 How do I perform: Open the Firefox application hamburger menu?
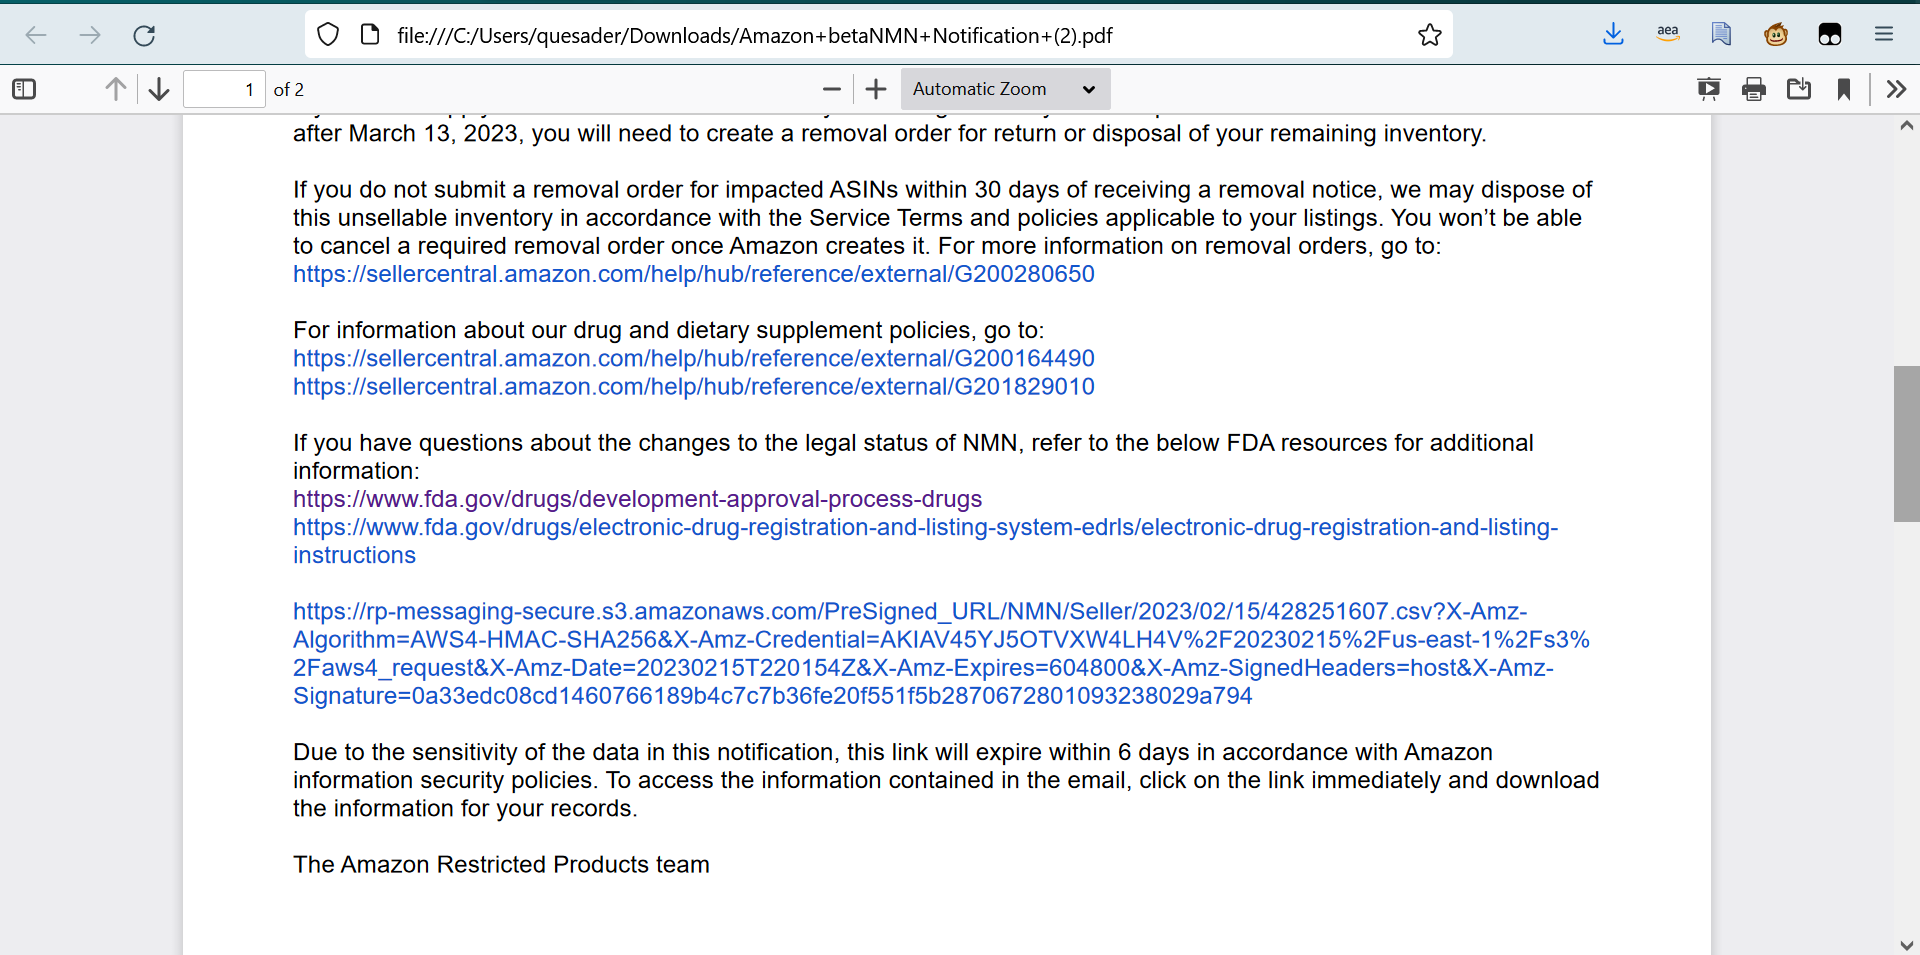(x=1884, y=35)
